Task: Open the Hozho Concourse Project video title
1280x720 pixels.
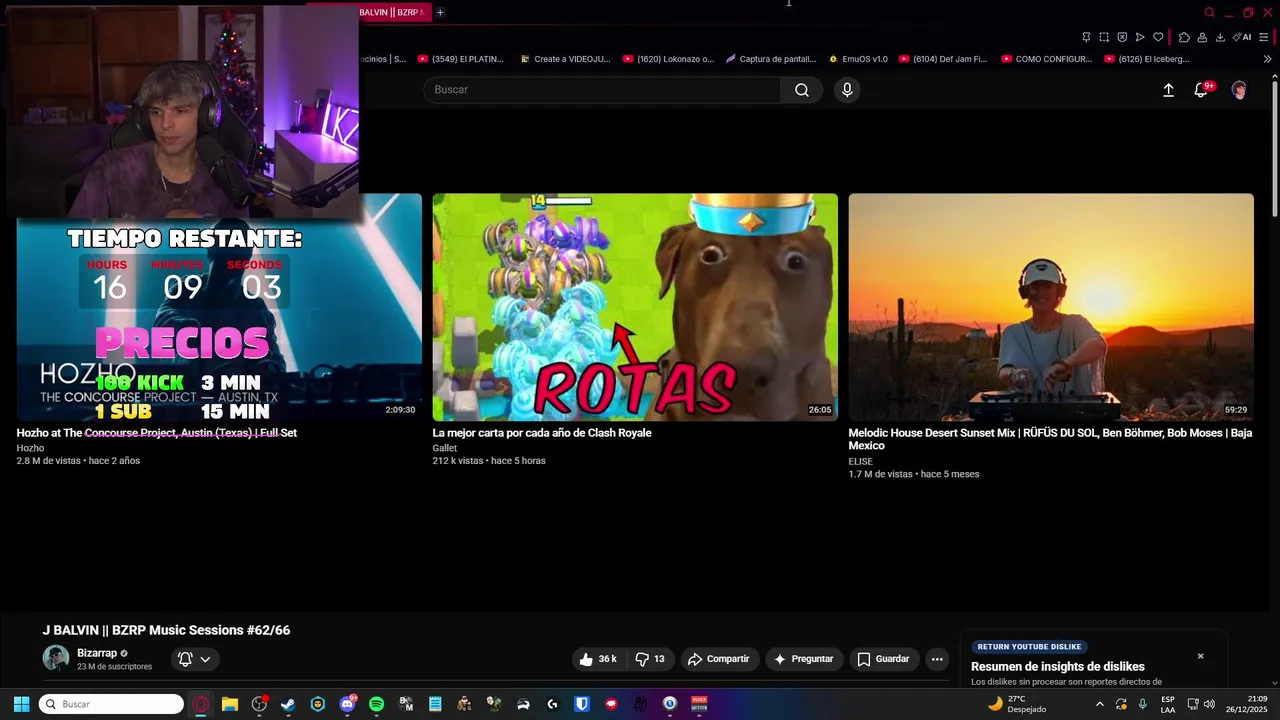Action: [x=157, y=433]
